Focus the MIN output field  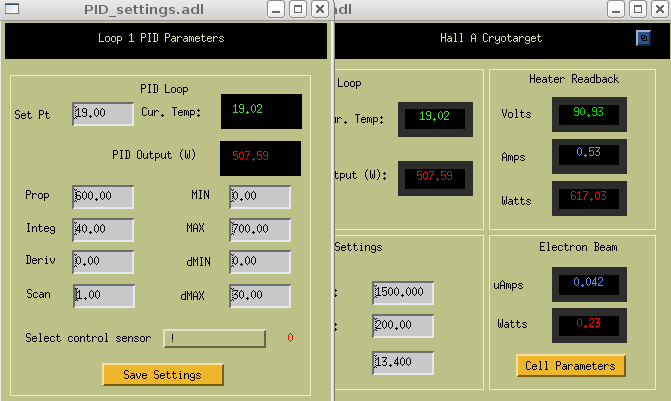260,197
